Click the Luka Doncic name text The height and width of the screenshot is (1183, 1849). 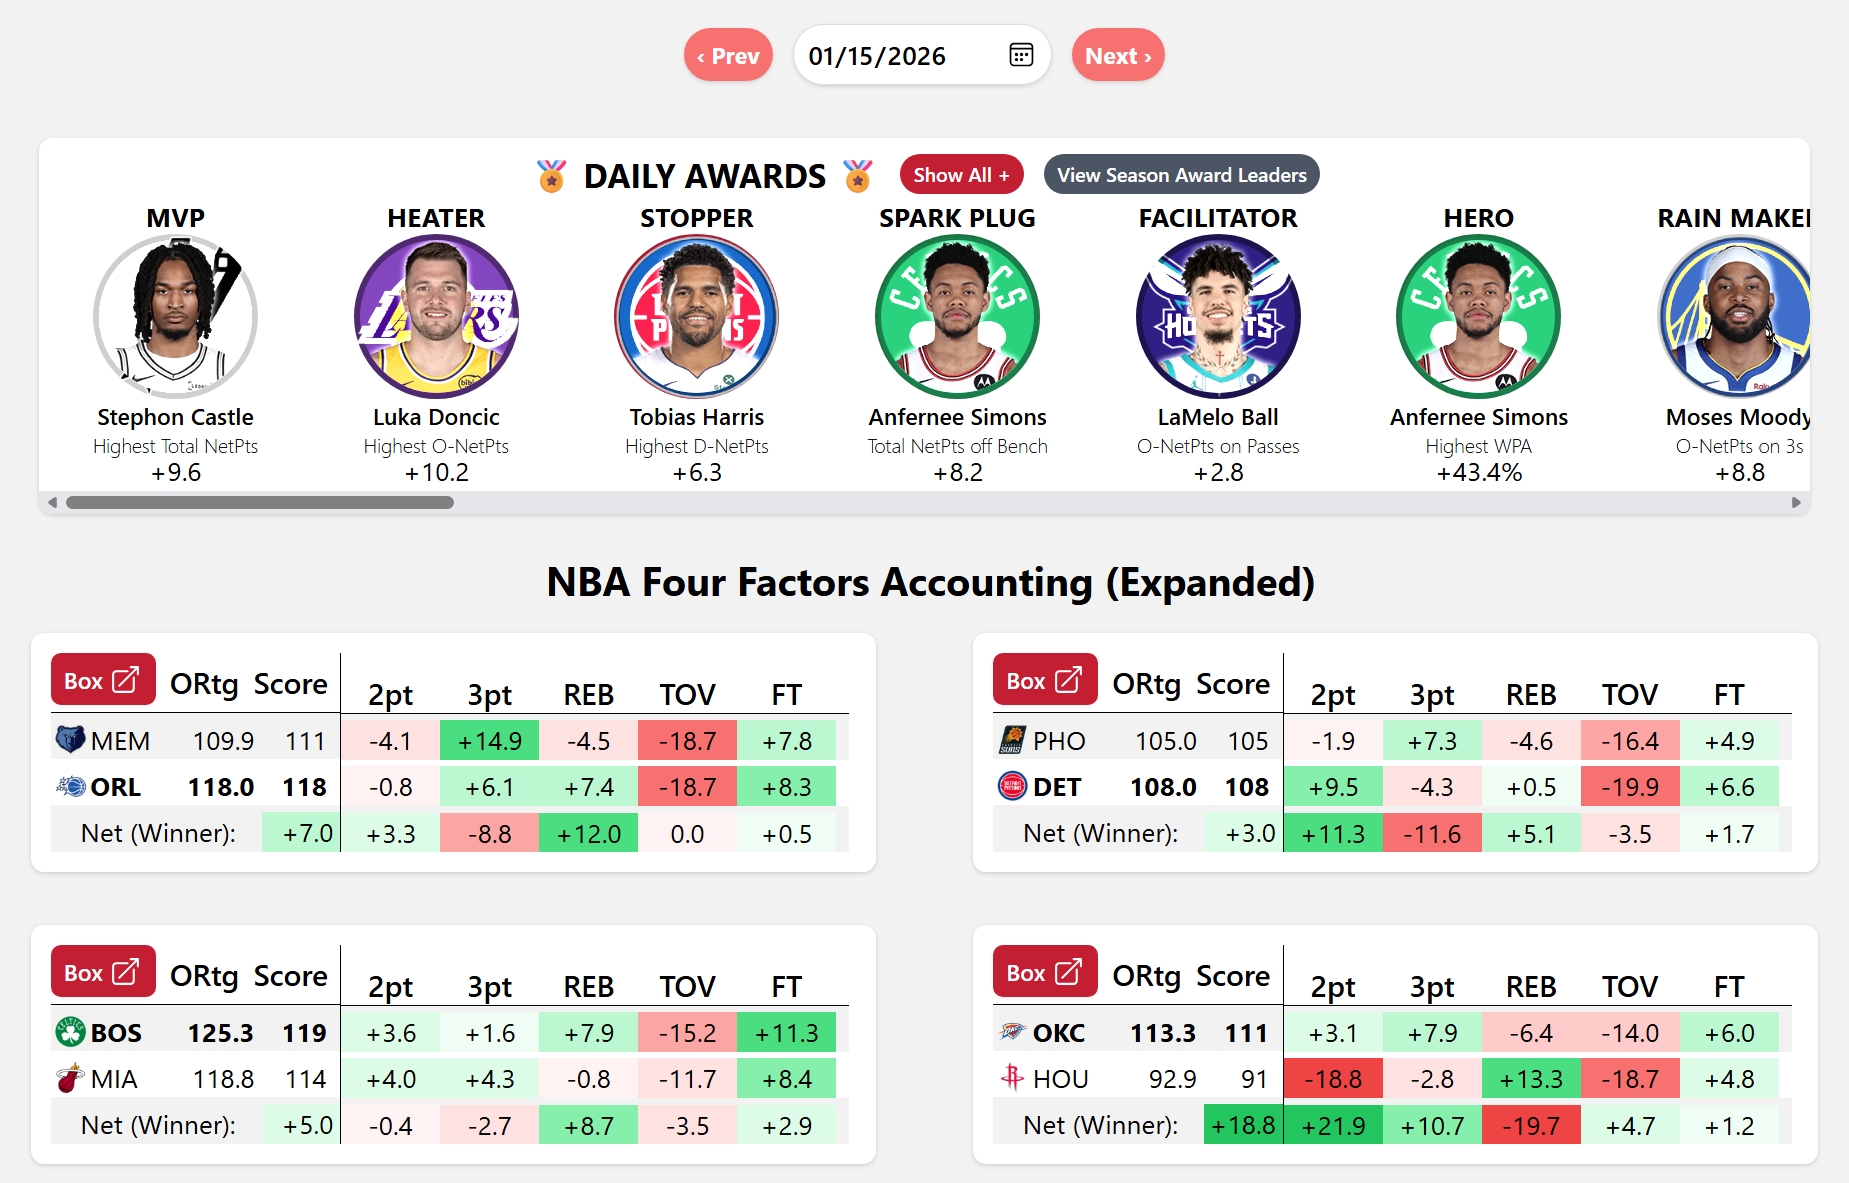[436, 417]
